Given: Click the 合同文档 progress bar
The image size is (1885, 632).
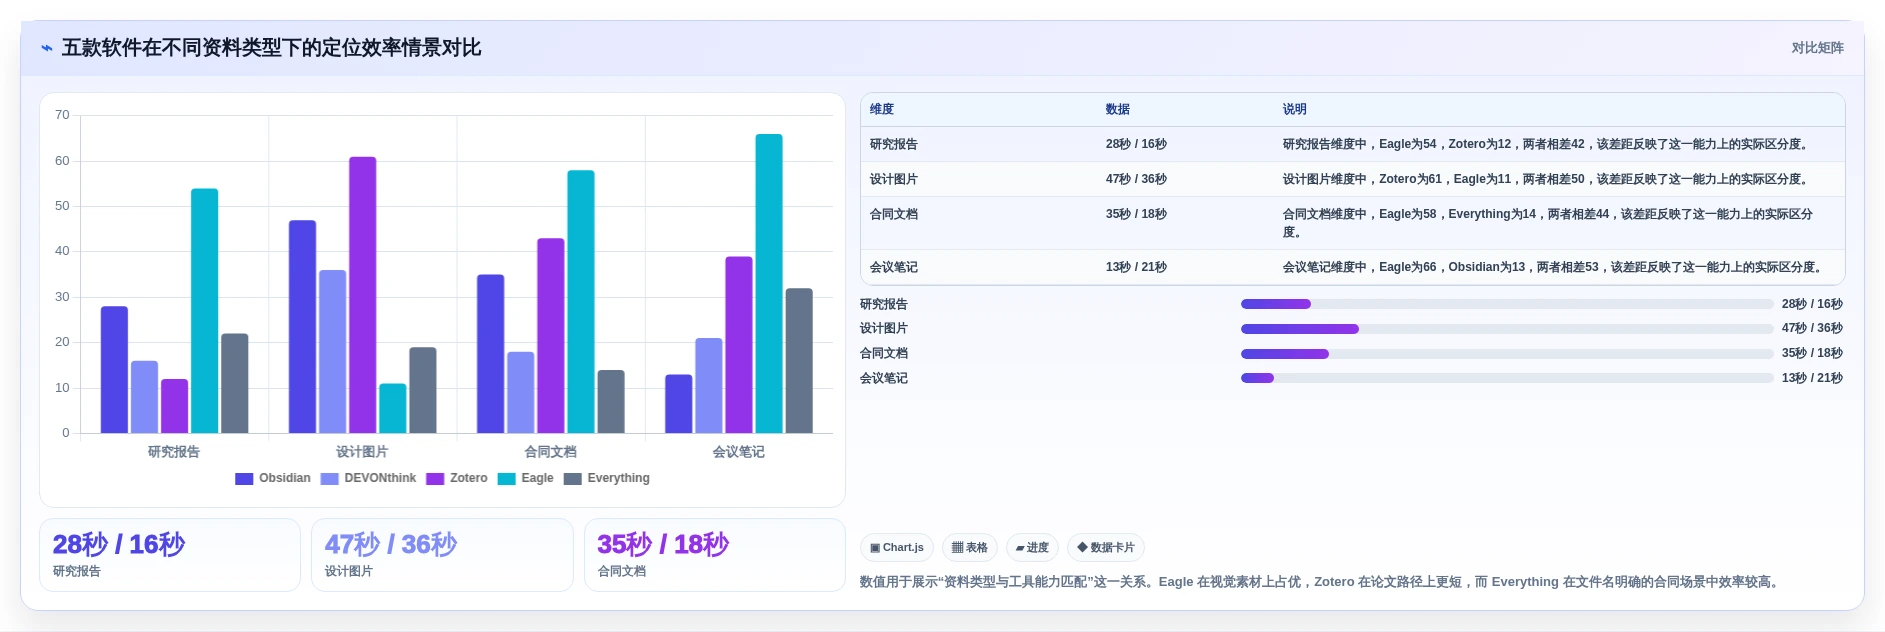Looking at the screenshot, I should (x=1507, y=354).
